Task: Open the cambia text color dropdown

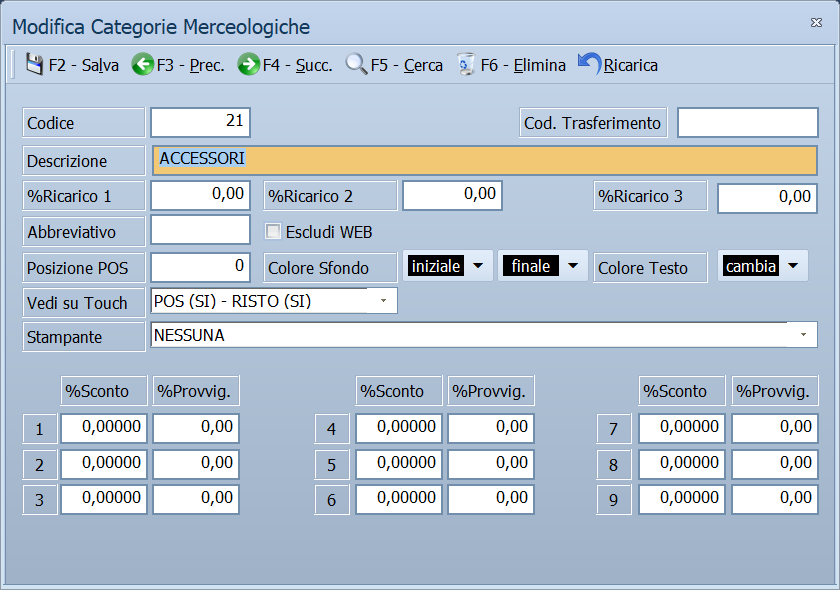Action: click(x=763, y=266)
